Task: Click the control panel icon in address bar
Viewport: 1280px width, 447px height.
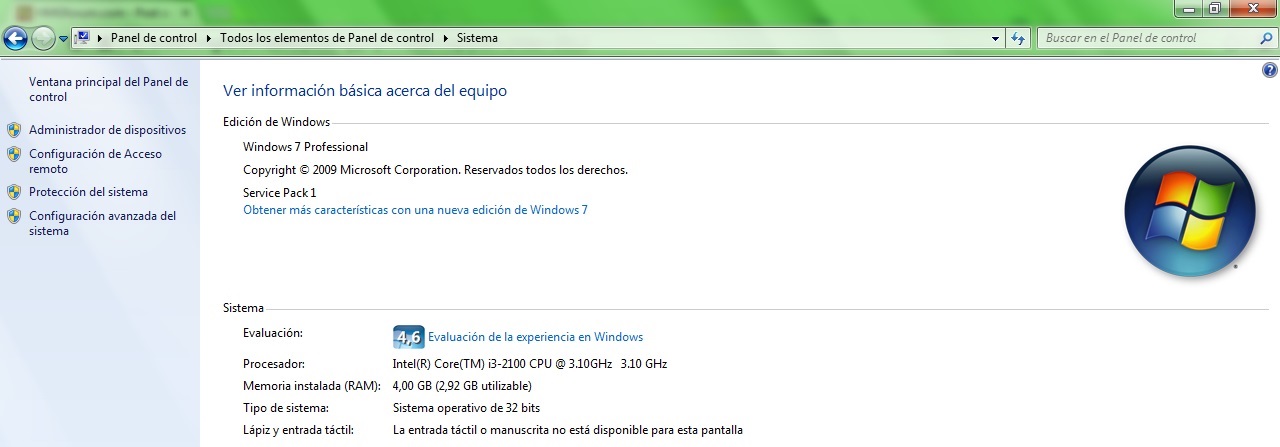Action: [x=83, y=38]
